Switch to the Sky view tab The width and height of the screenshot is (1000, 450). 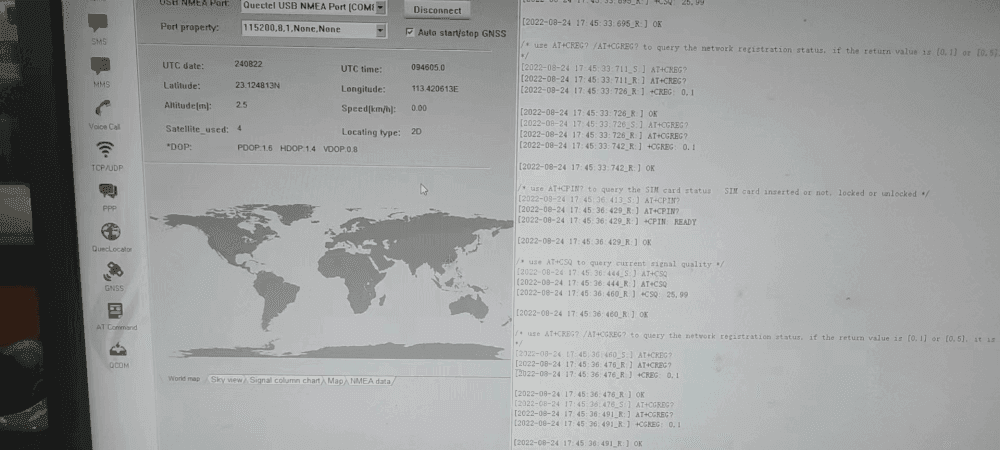pyautogui.click(x=226, y=380)
